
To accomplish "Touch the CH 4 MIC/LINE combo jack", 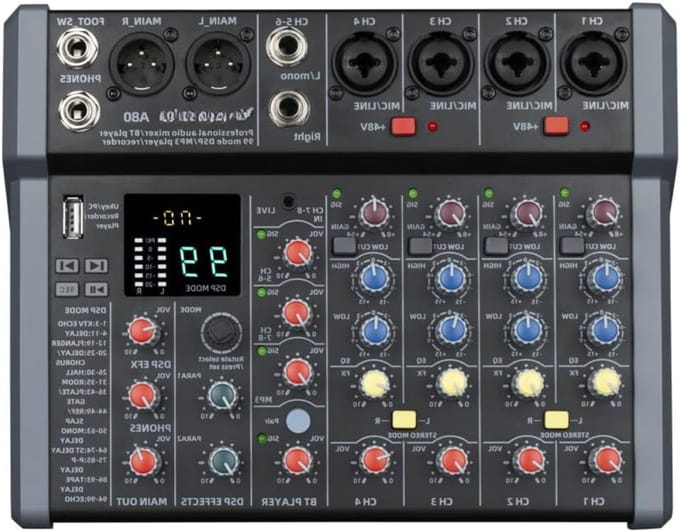I will point(365,63).
